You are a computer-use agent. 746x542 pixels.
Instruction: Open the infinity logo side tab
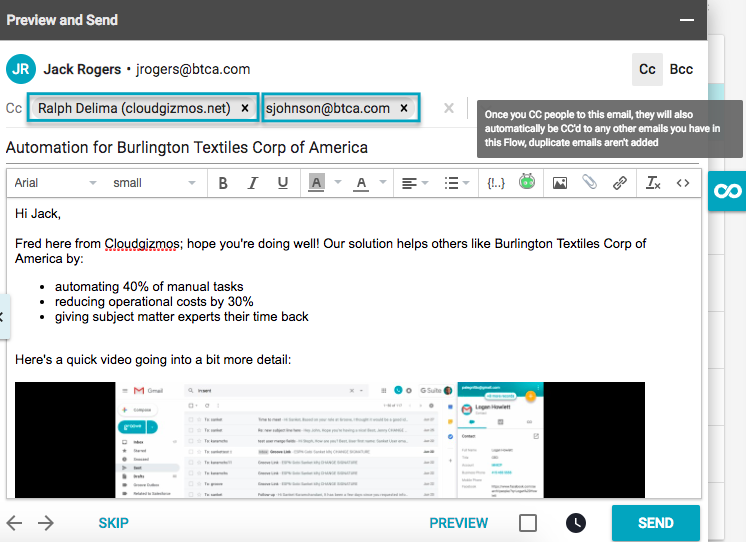[x=727, y=191]
